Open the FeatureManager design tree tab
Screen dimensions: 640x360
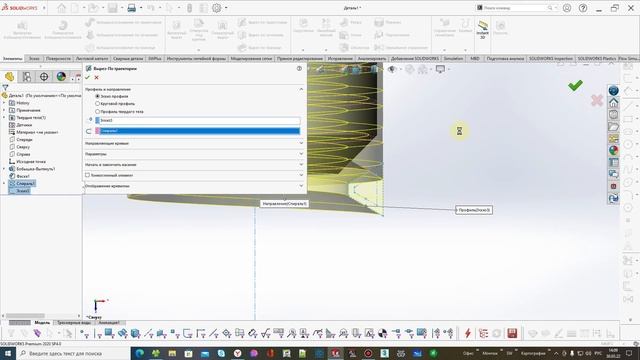(9, 77)
